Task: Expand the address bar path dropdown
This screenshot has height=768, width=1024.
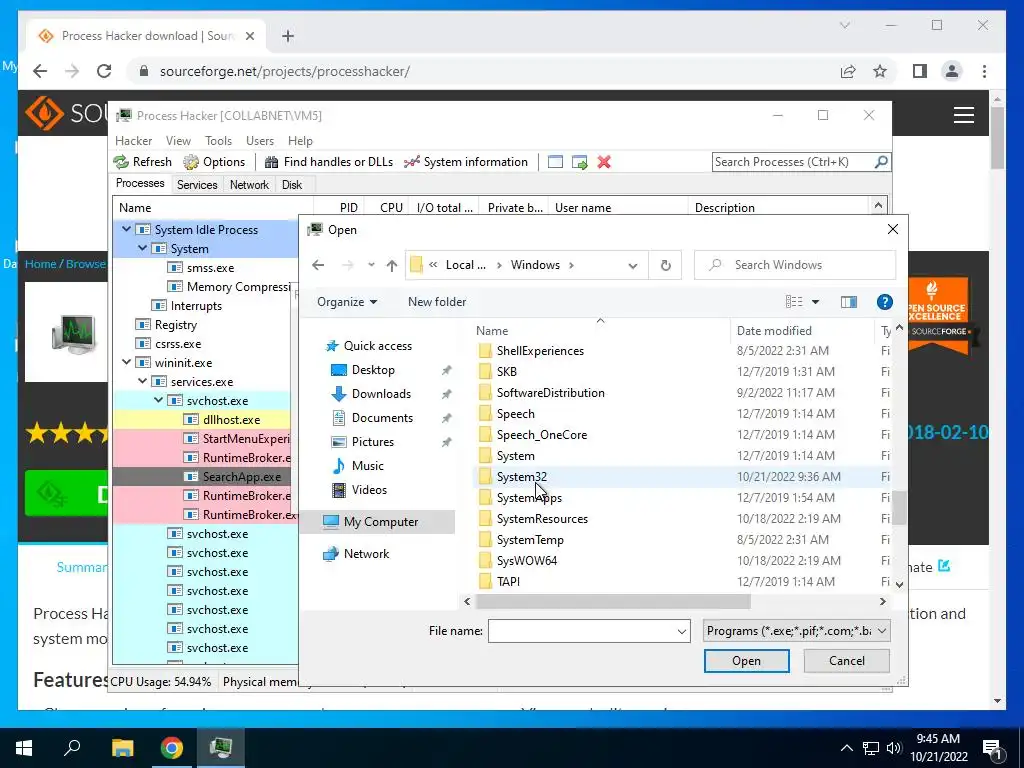Action: (x=633, y=265)
